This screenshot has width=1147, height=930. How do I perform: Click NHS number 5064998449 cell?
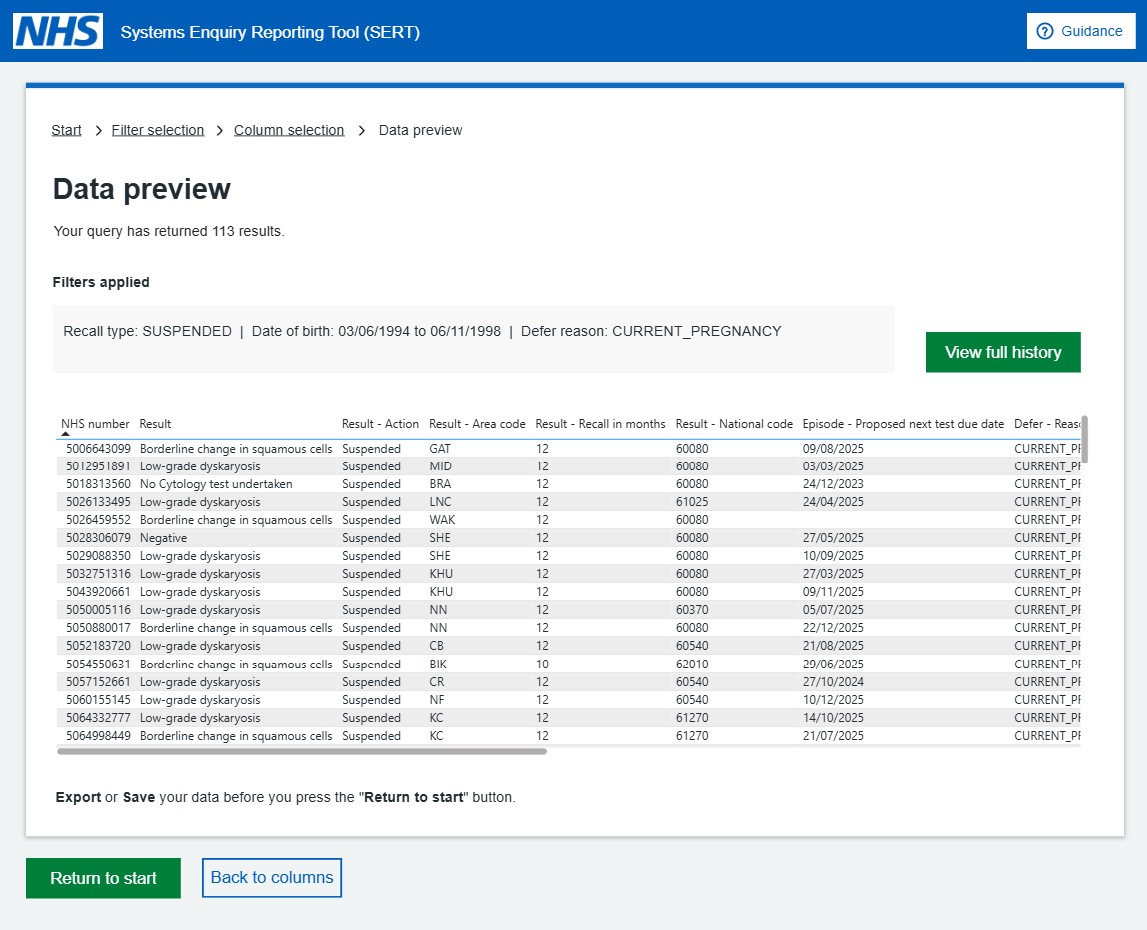tap(98, 736)
